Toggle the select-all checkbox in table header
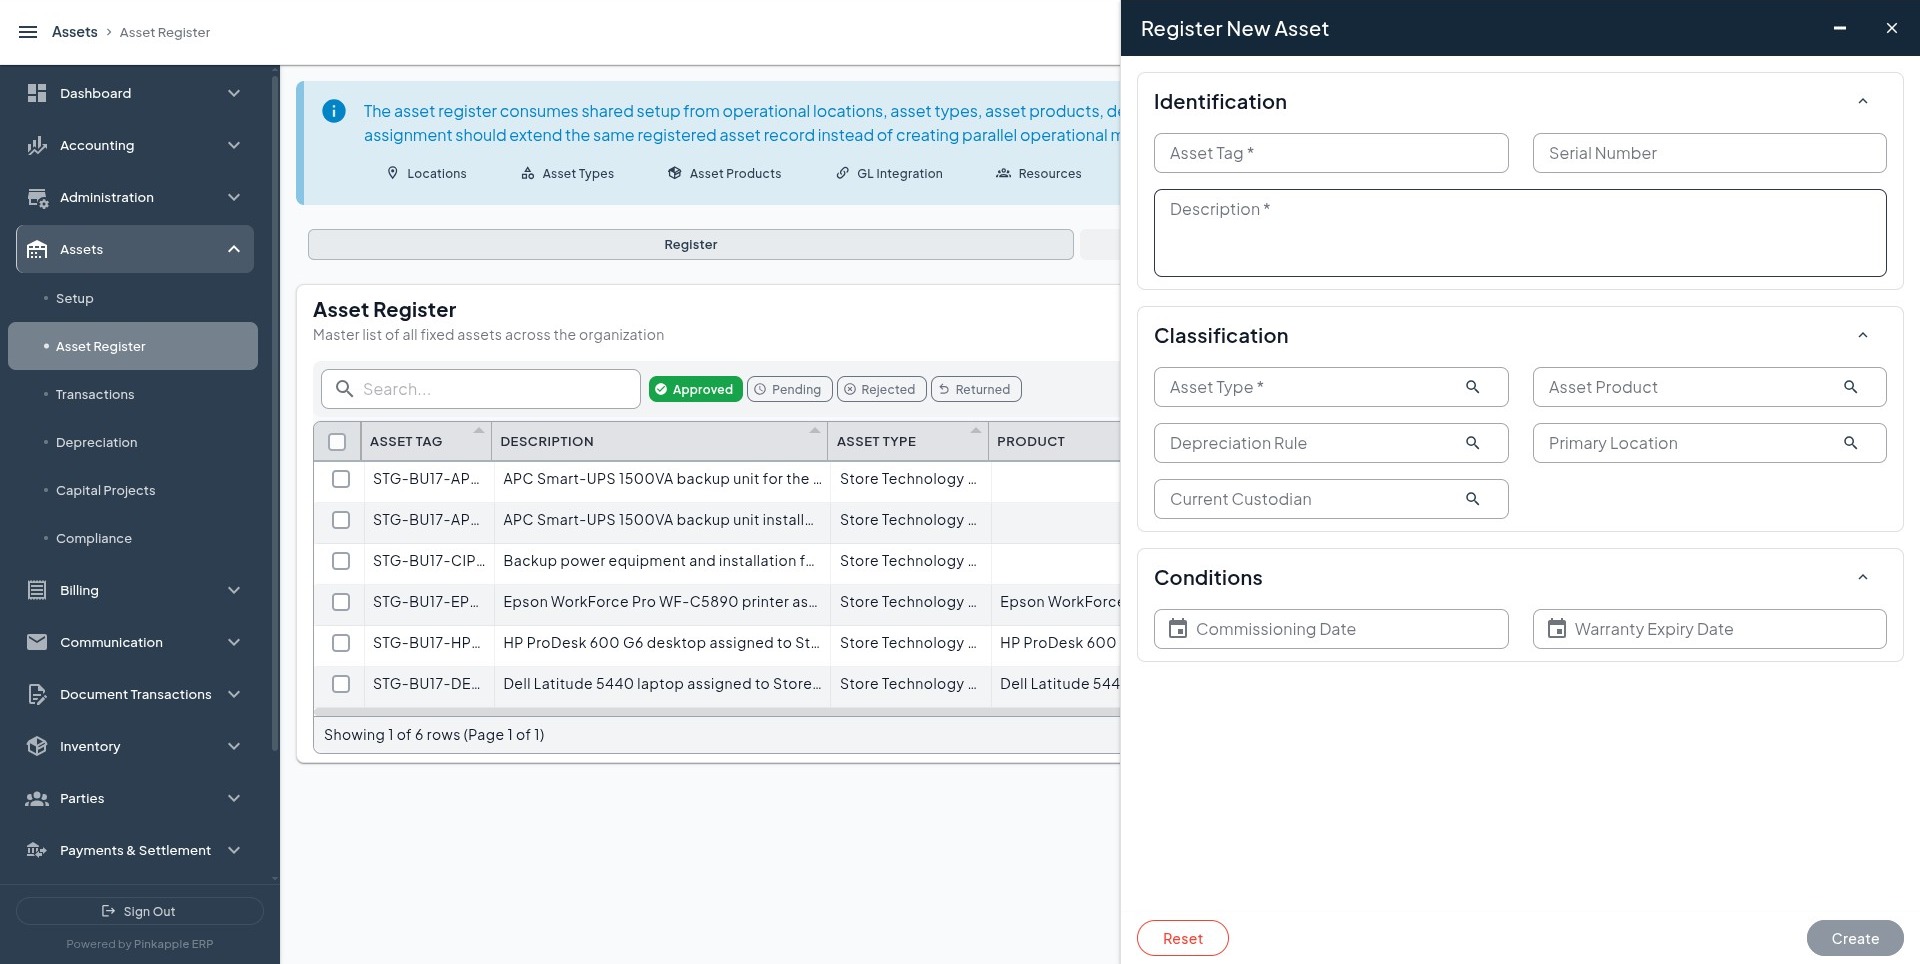1920x964 pixels. pos(337,442)
